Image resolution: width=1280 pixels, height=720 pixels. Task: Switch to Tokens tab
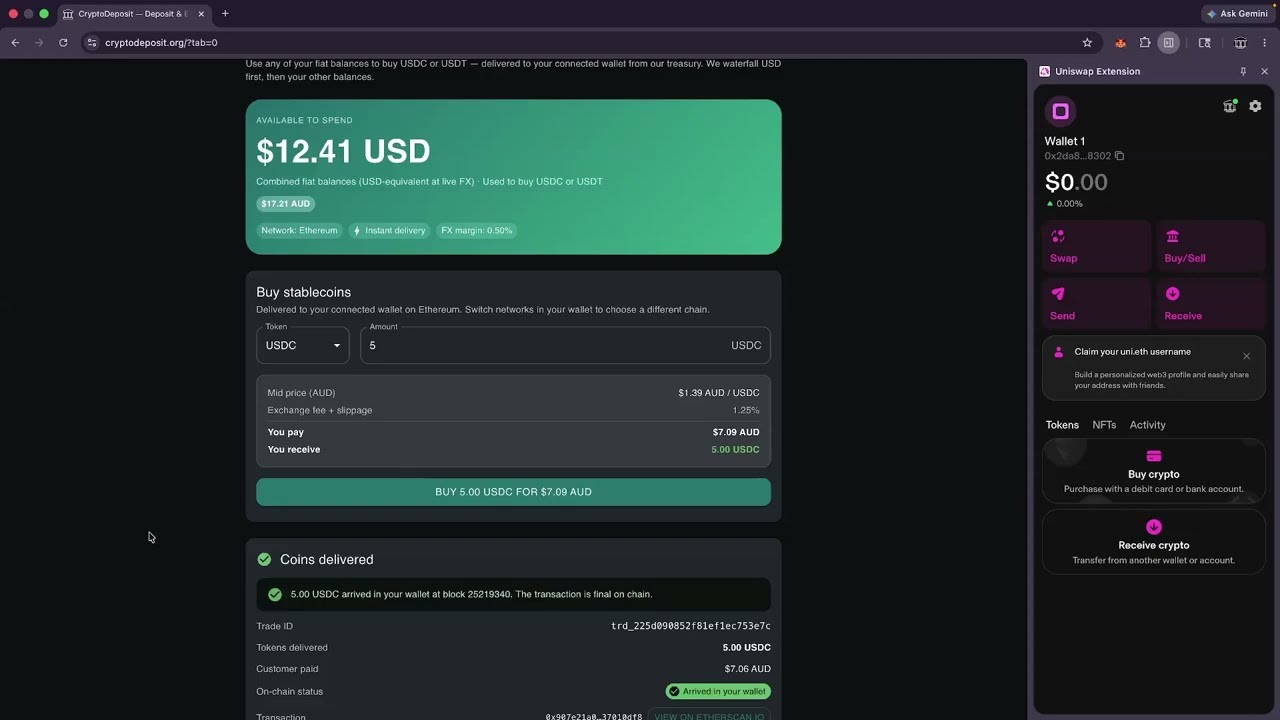1062,425
